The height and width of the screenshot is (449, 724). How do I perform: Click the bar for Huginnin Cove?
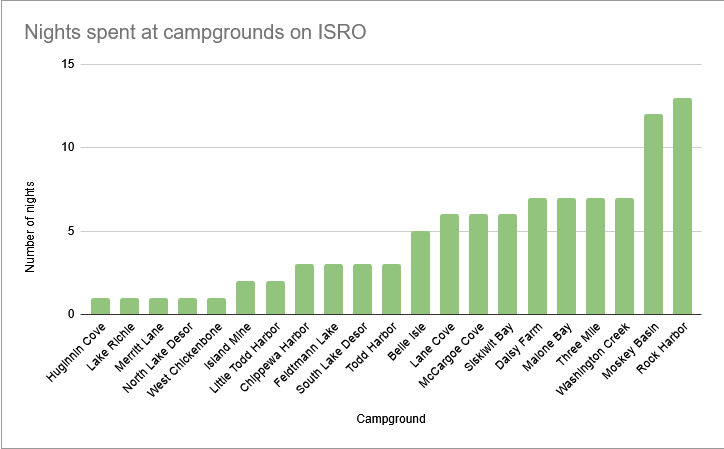click(x=101, y=306)
